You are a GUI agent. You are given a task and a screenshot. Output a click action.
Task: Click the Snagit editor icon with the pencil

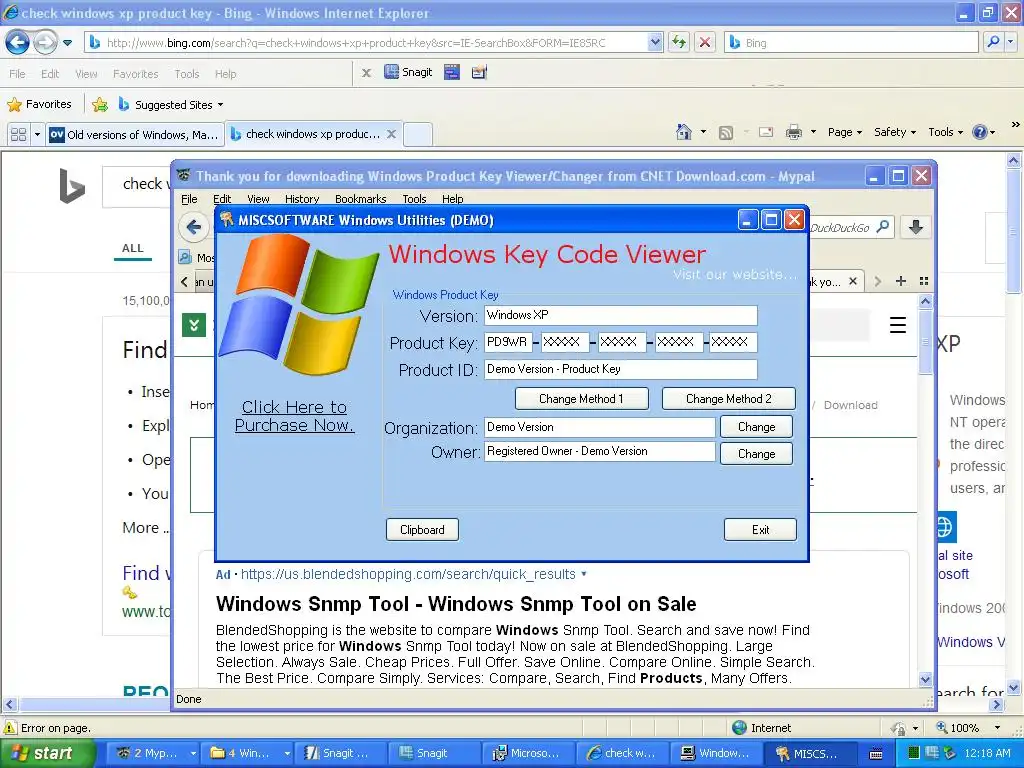click(479, 72)
